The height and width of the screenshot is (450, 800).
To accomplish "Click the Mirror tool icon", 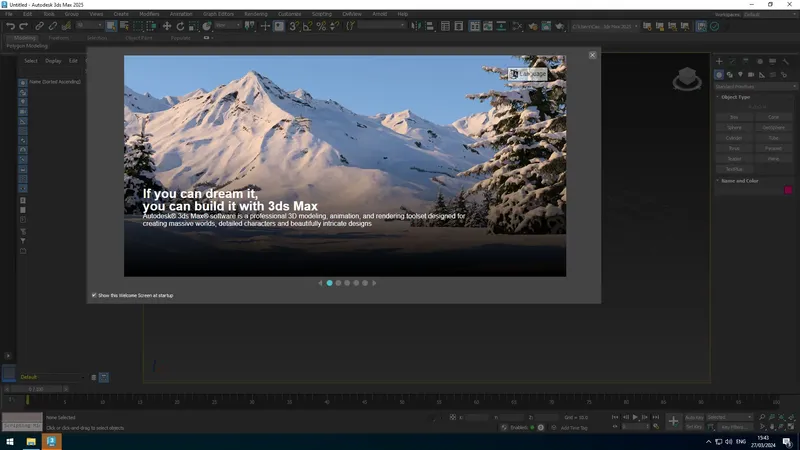I will 416,26.
